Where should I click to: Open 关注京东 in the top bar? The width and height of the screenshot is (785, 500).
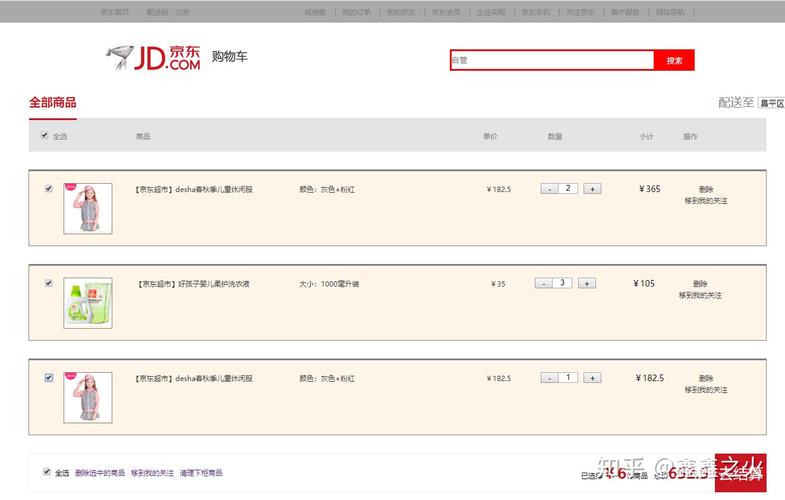click(x=580, y=12)
